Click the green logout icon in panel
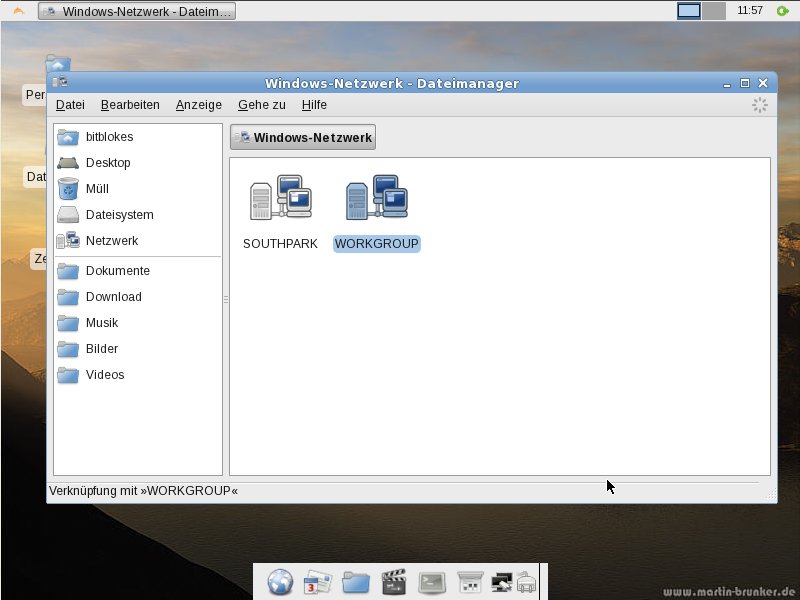Screen dimensions: 800x600 tap(782, 11)
